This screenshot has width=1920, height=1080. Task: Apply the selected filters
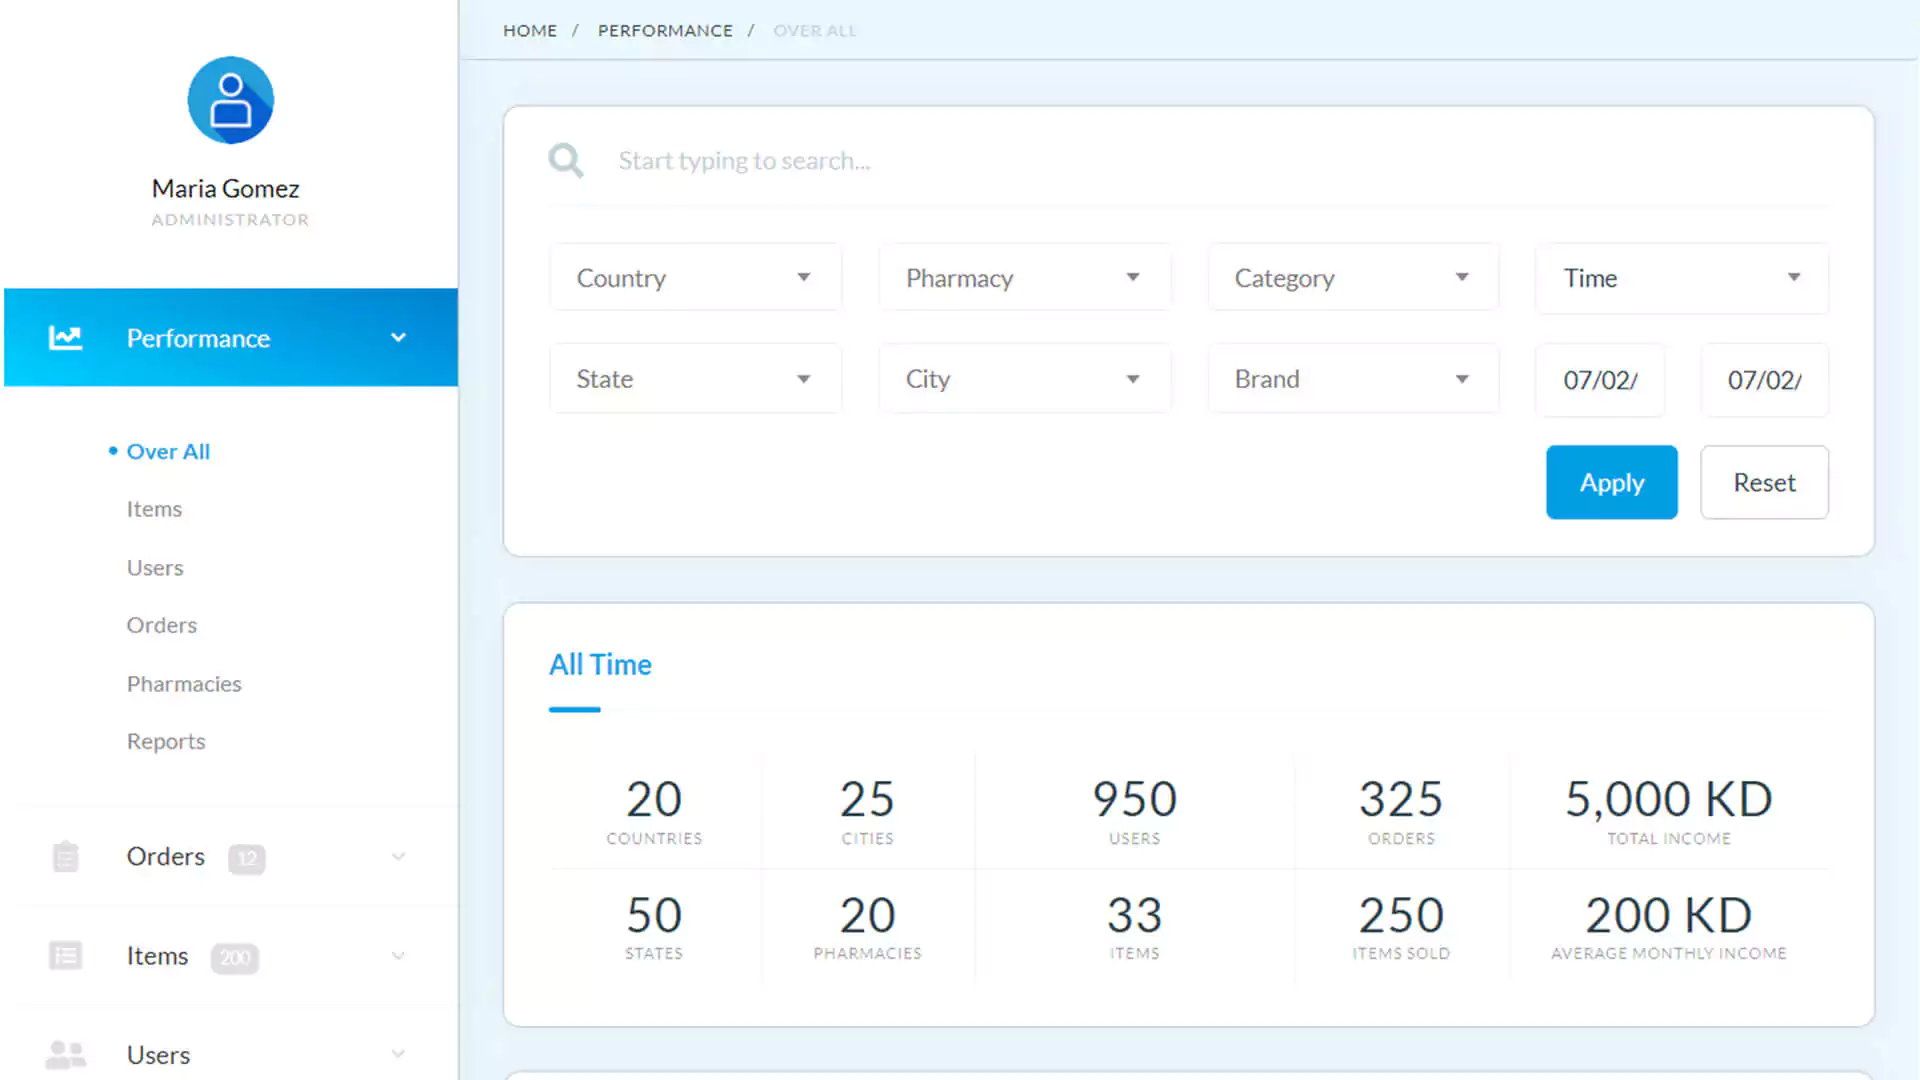(x=1611, y=482)
